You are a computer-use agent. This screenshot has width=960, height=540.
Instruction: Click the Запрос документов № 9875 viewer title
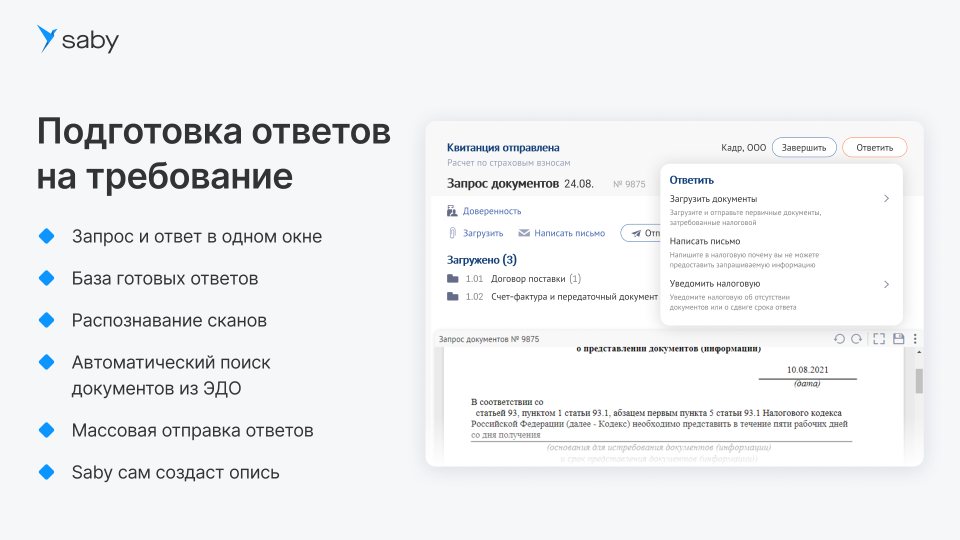coord(489,339)
